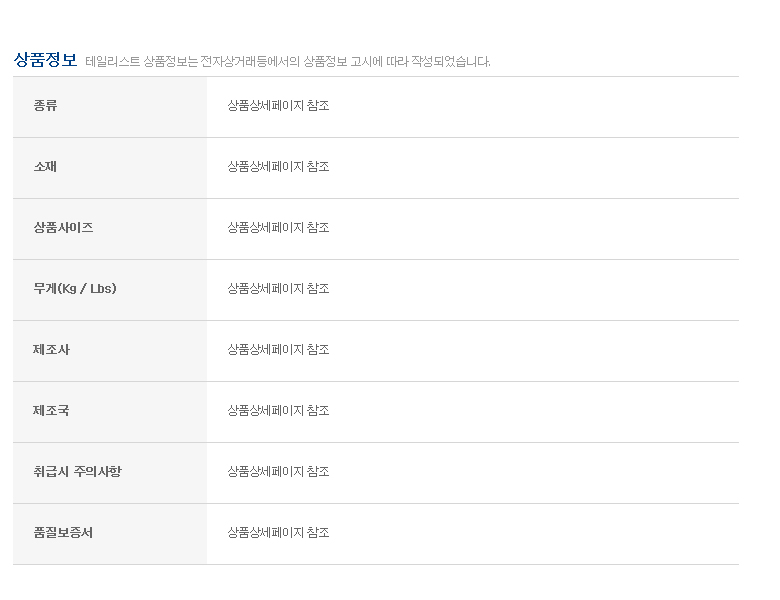Click the 상품사이즈 row's 상품상세페이지 참조 value
Image resolution: width=780 pixels, height=600 pixels.
click(278, 228)
